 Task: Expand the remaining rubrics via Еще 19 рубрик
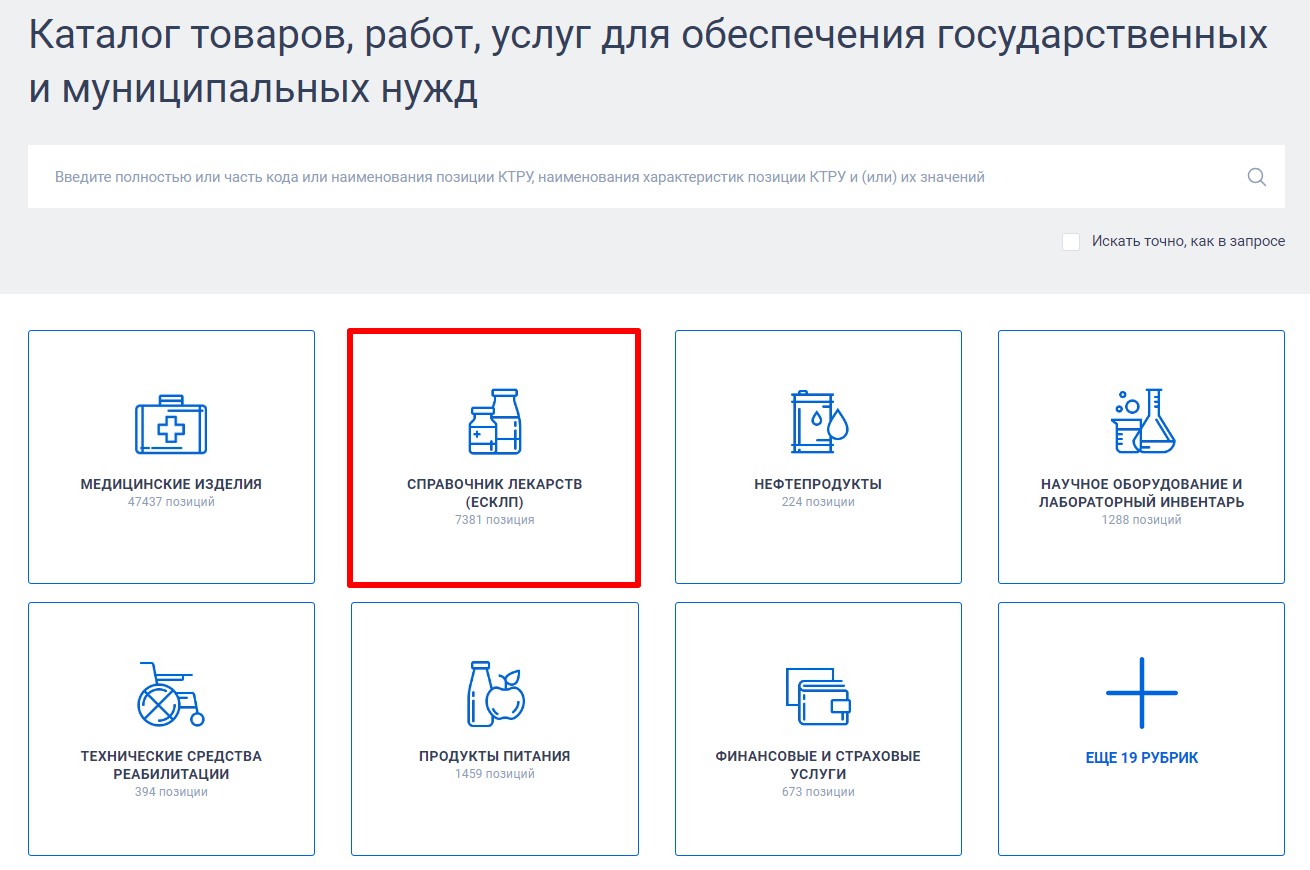tap(1141, 728)
